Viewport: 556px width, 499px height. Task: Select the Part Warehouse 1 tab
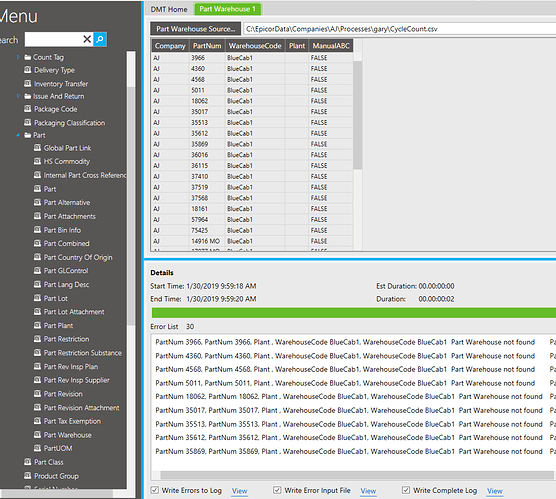click(x=227, y=9)
